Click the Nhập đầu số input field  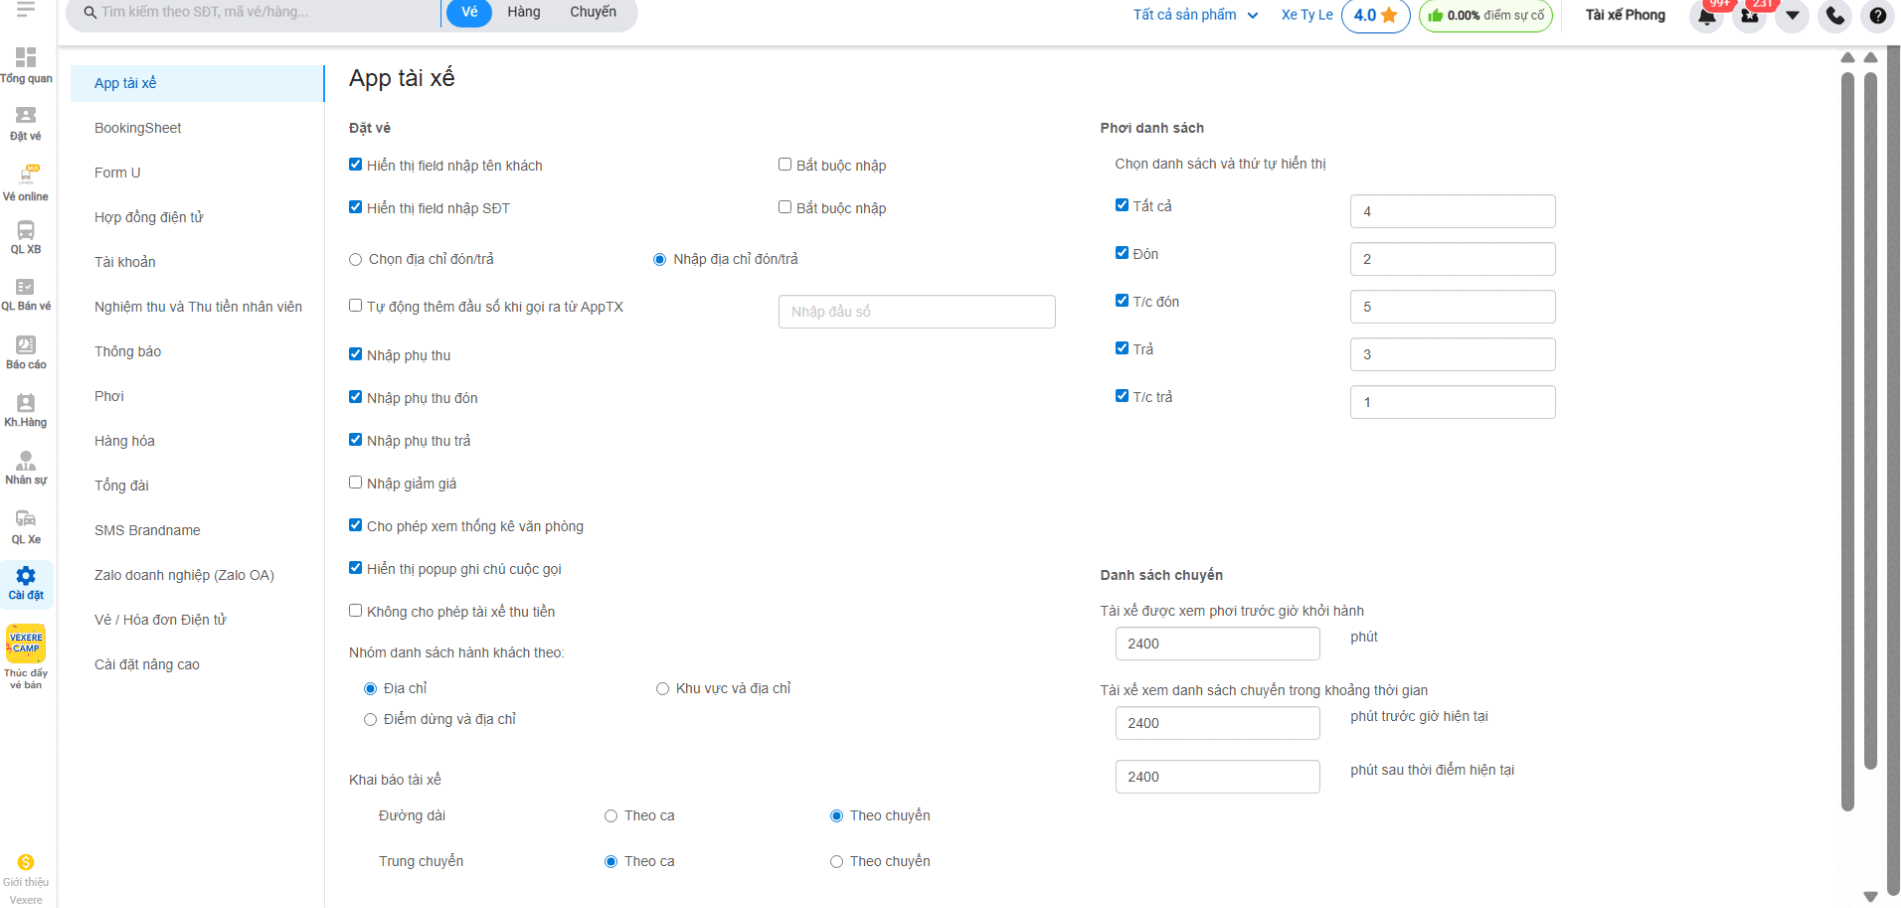916,312
